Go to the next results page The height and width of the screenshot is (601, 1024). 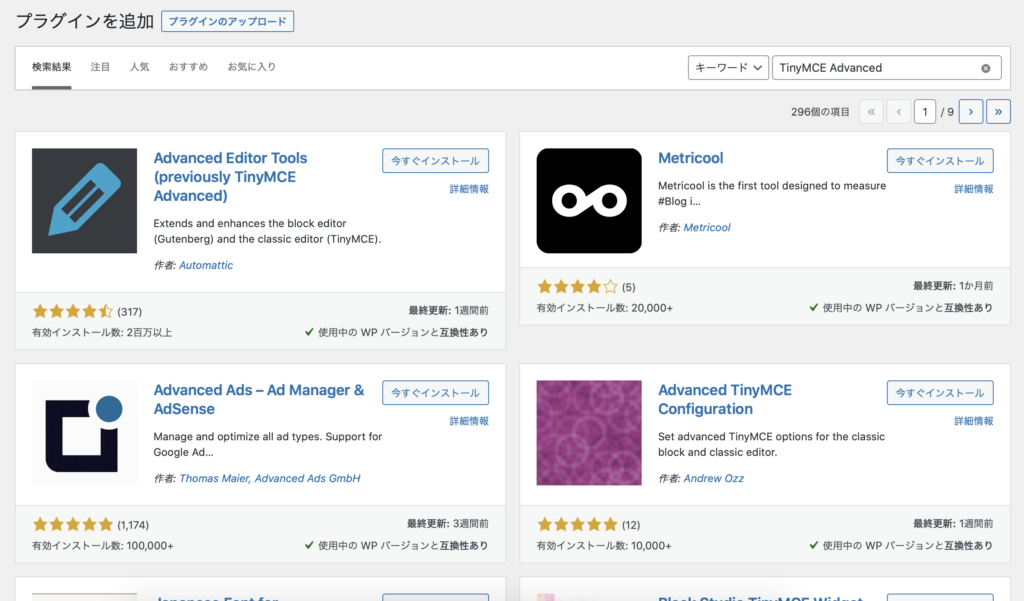point(970,112)
